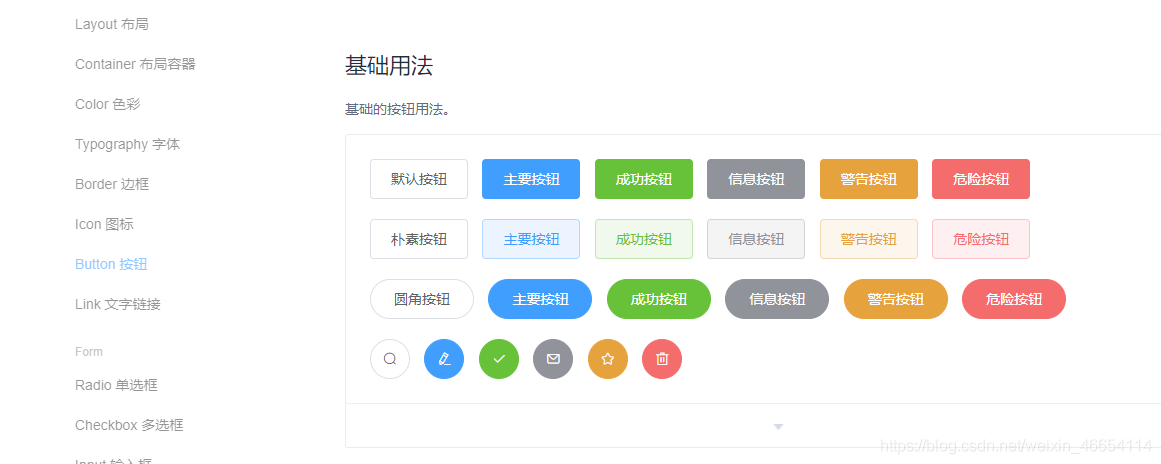Screen dimensions: 1161x464
Task: Click the light-green plain 成功按钮
Action: point(644,239)
